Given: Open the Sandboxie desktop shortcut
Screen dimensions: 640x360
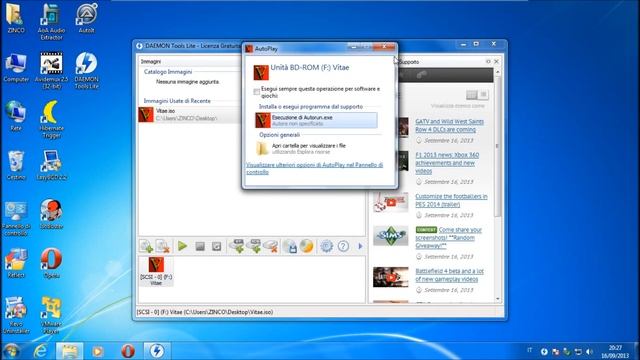Looking at the screenshot, I should pyautogui.click(x=51, y=215).
